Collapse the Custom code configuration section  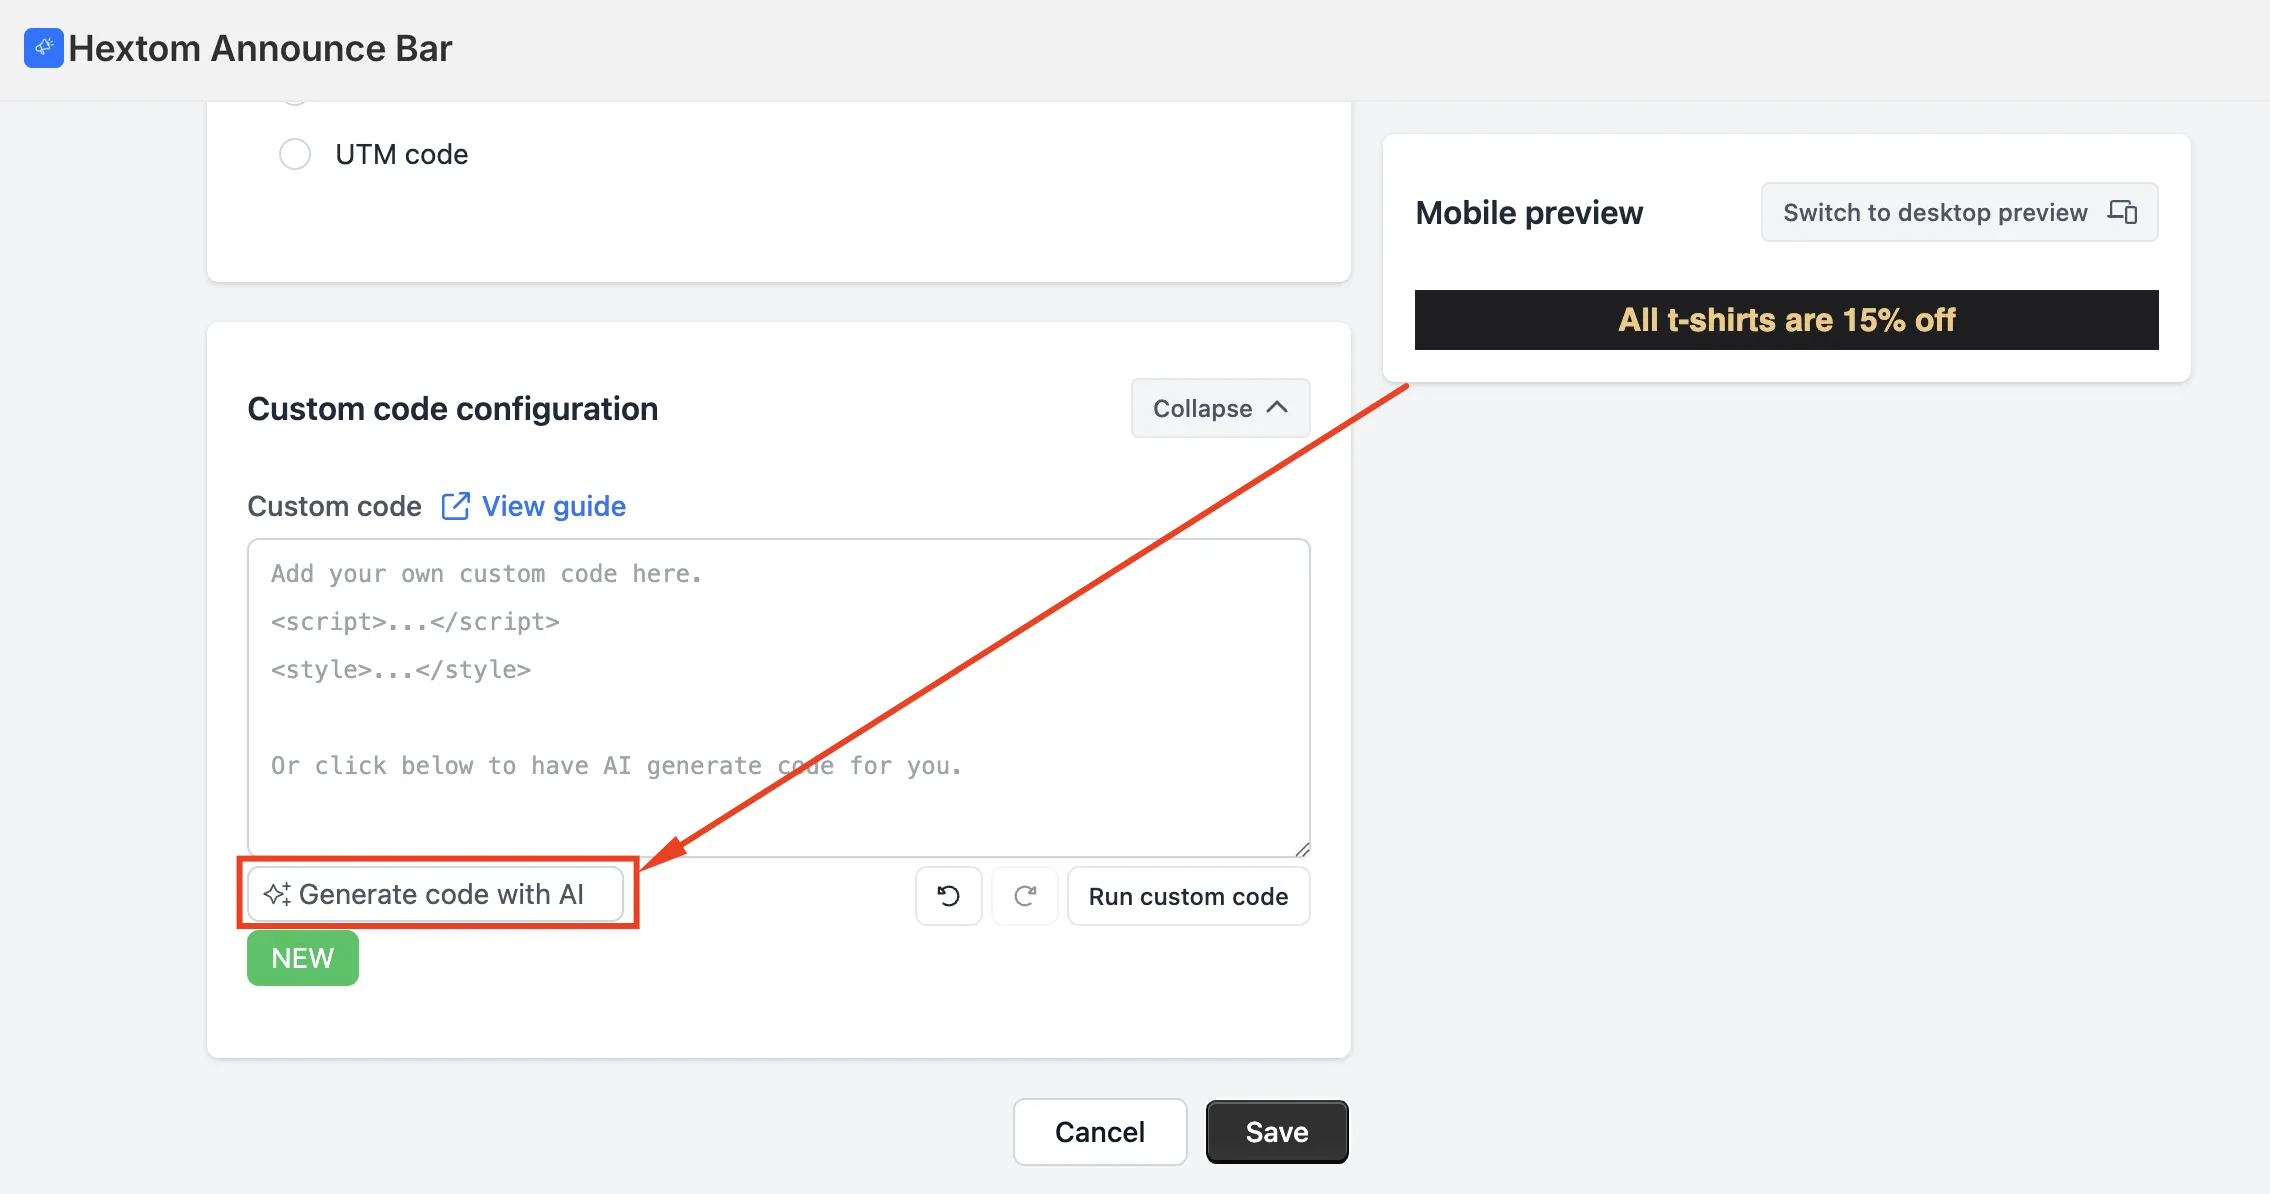(1220, 408)
